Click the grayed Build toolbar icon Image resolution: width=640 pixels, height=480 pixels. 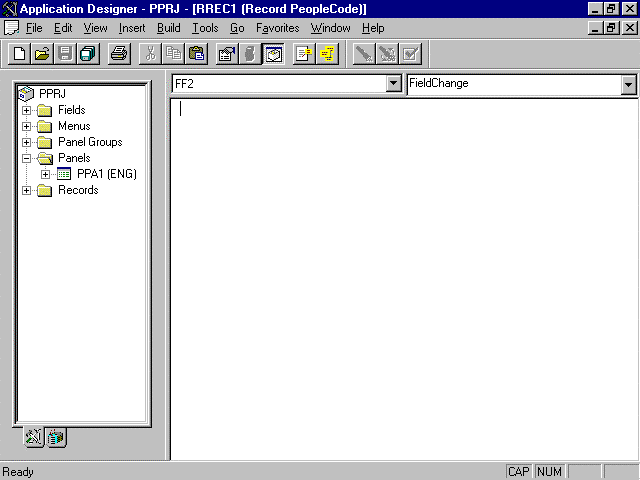(250, 53)
